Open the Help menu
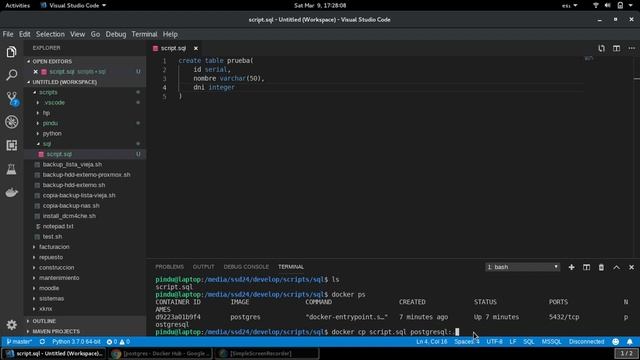 click(170, 34)
